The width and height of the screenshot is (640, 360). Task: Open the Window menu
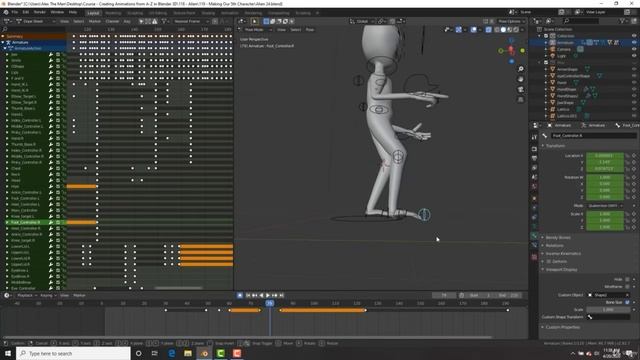(x=57, y=12)
